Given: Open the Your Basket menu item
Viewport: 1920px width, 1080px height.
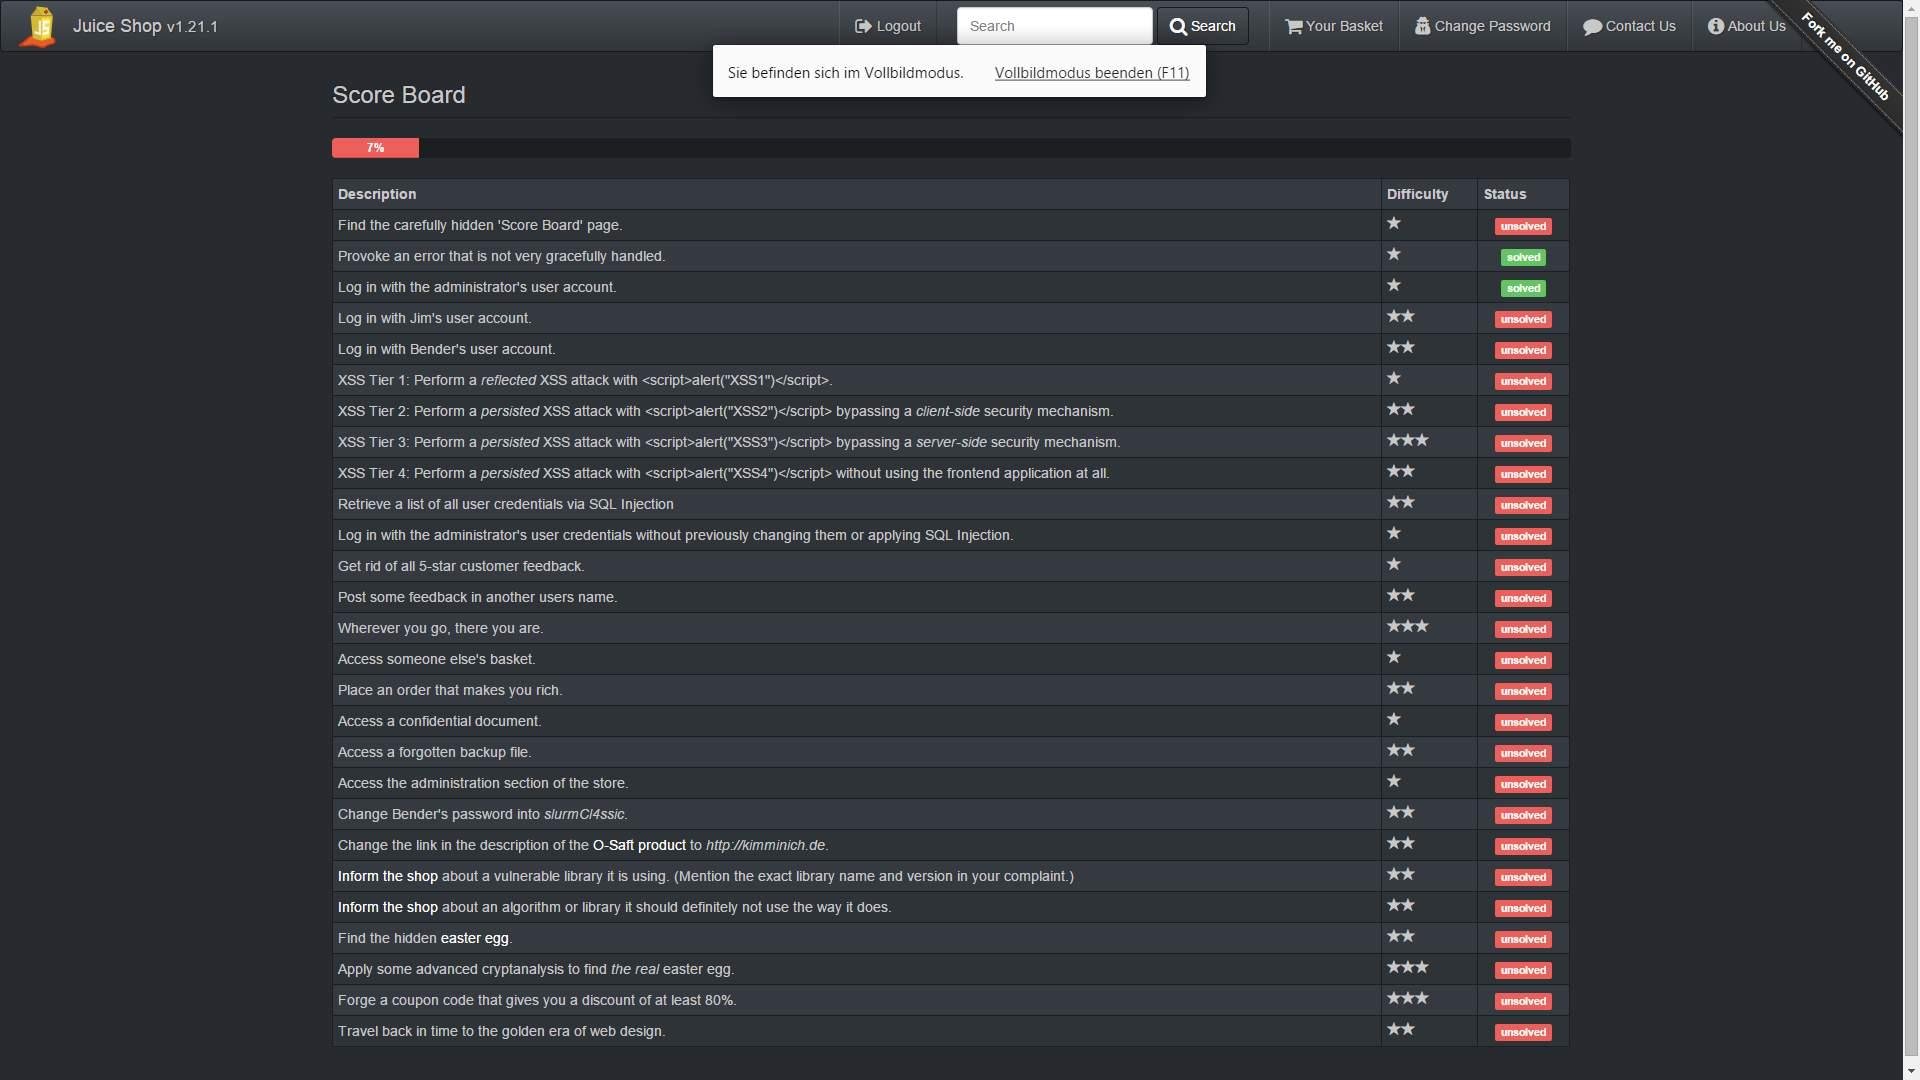Looking at the screenshot, I should [x=1343, y=27].
